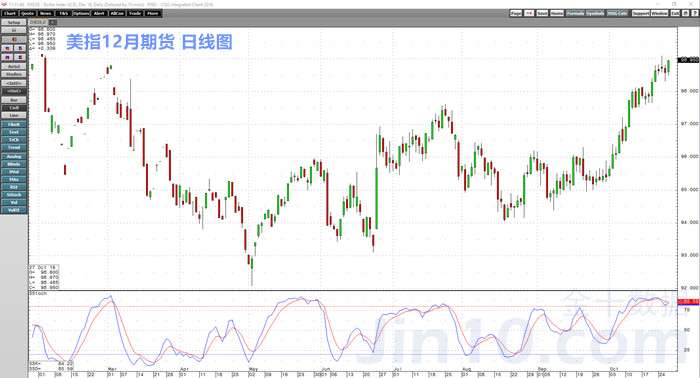
Task: Click the 27 Oct 16 OHLC data box
Action: (x=44, y=277)
